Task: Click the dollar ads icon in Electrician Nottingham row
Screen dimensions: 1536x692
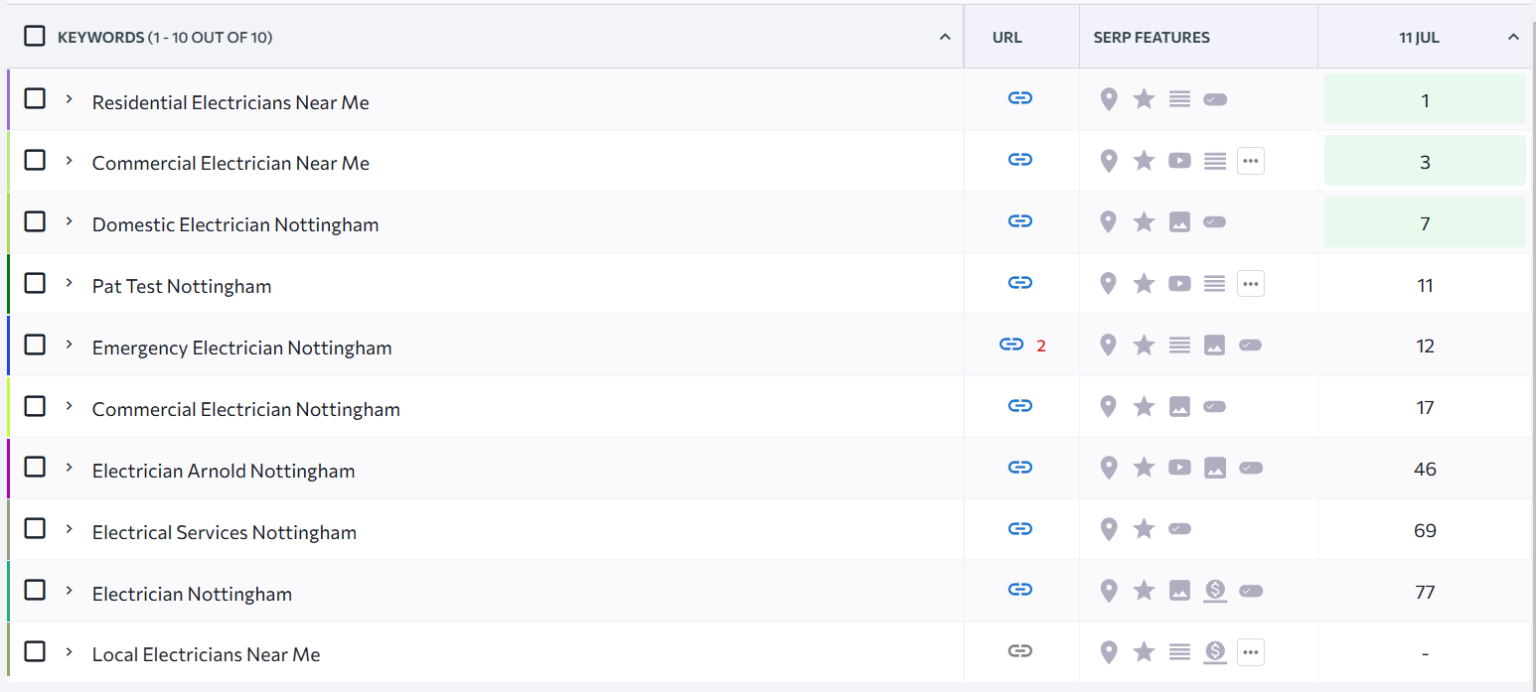Action: click(1215, 591)
